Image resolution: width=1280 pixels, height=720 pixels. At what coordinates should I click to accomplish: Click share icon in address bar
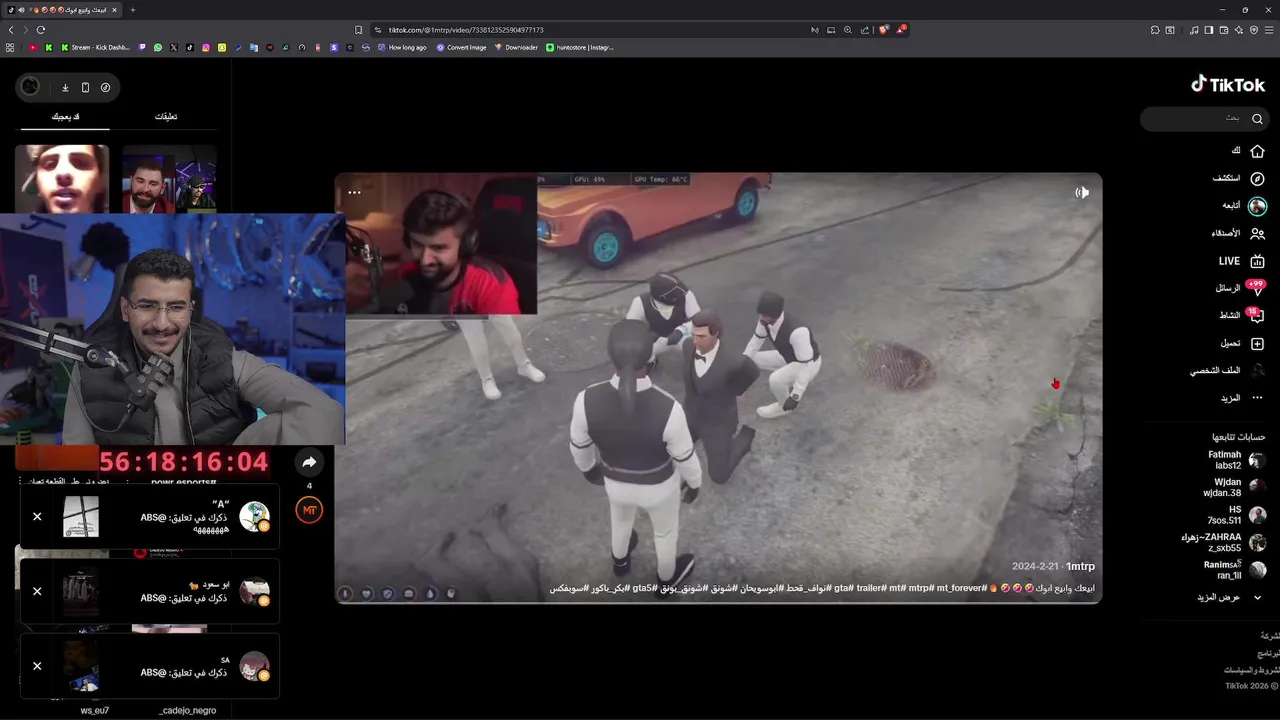click(865, 30)
